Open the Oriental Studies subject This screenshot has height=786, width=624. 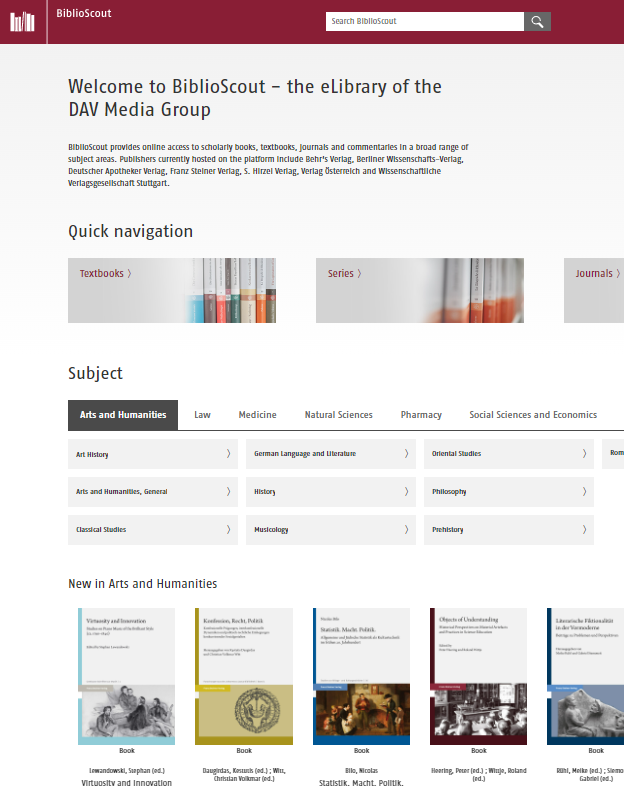(509, 454)
